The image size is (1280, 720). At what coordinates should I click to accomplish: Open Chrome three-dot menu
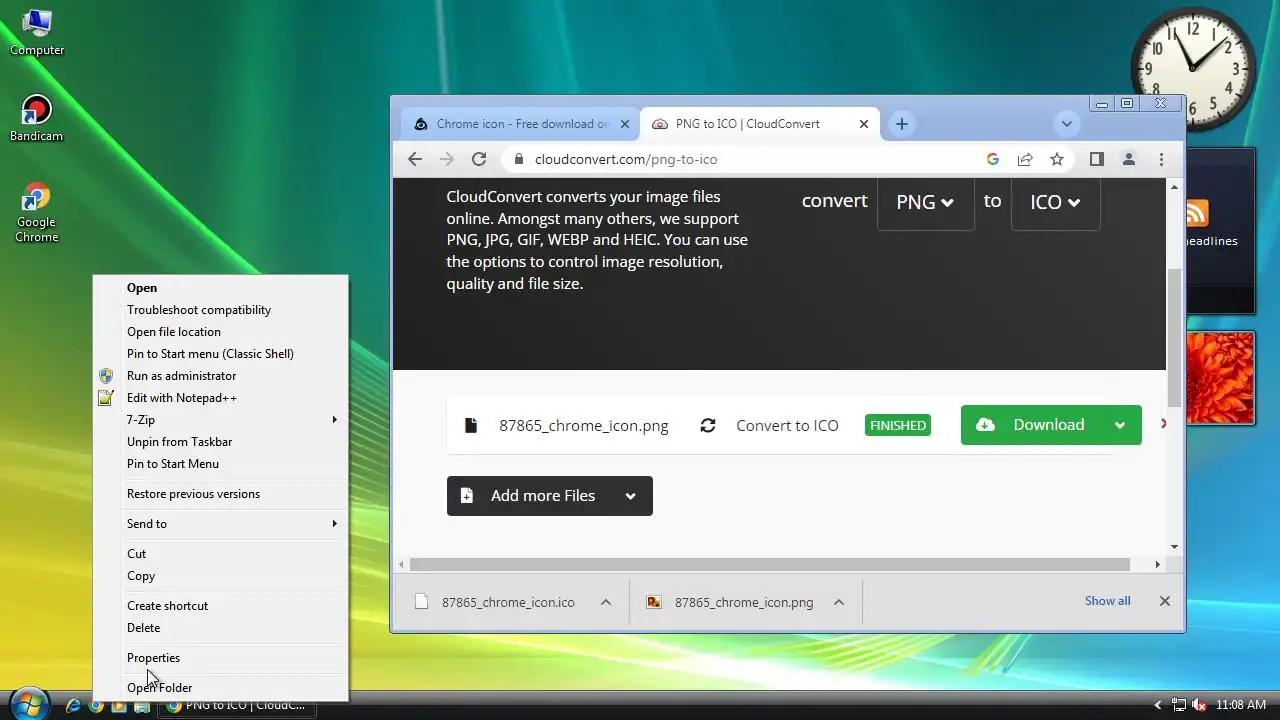(1161, 159)
